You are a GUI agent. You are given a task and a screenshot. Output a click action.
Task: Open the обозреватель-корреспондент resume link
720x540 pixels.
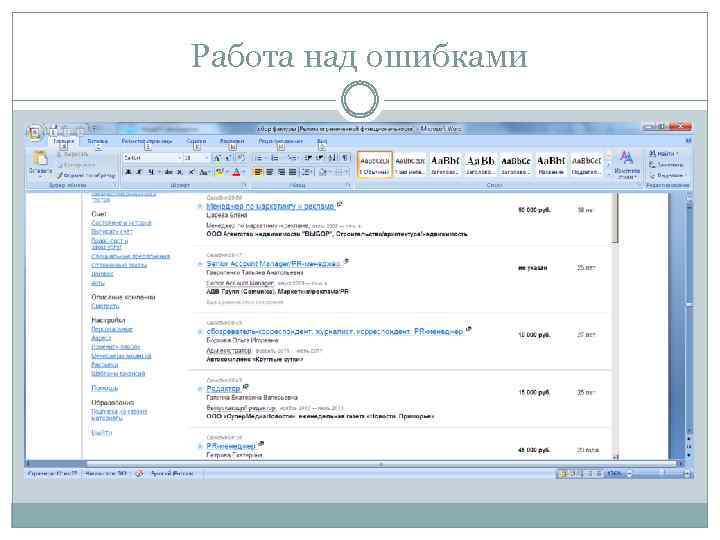click(335, 332)
